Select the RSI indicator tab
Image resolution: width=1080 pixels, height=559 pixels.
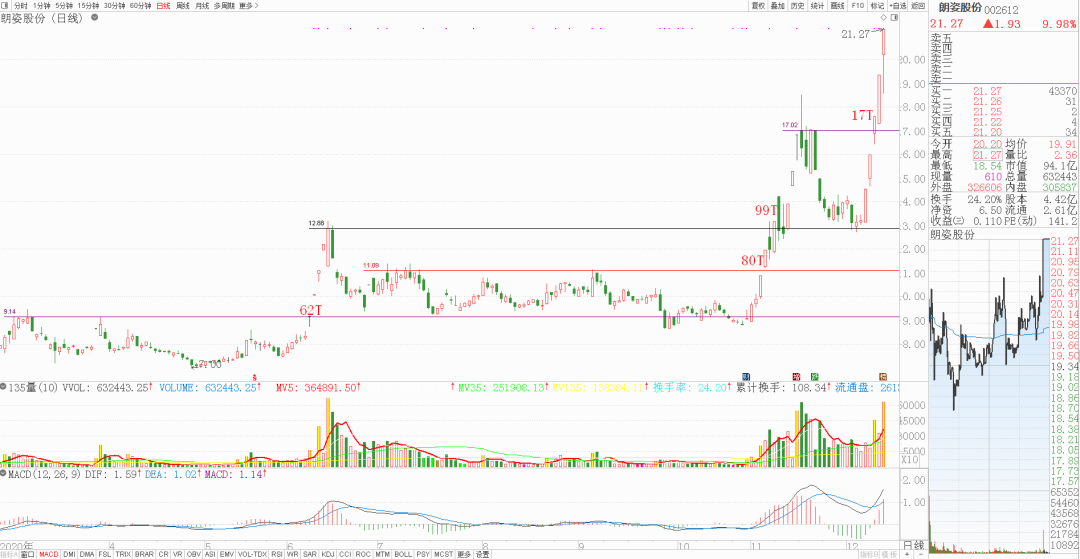tap(277, 554)
